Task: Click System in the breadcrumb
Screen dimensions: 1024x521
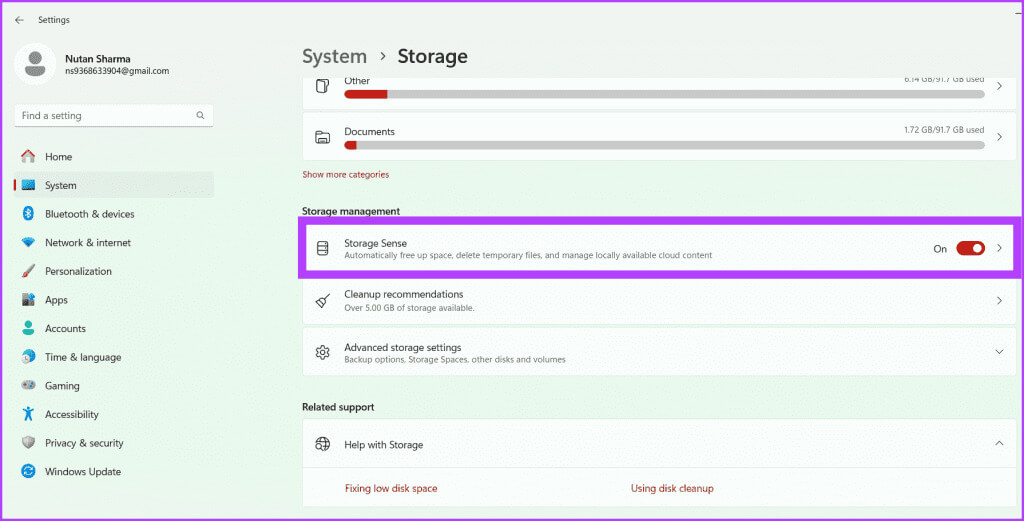Action: point(334,56)
